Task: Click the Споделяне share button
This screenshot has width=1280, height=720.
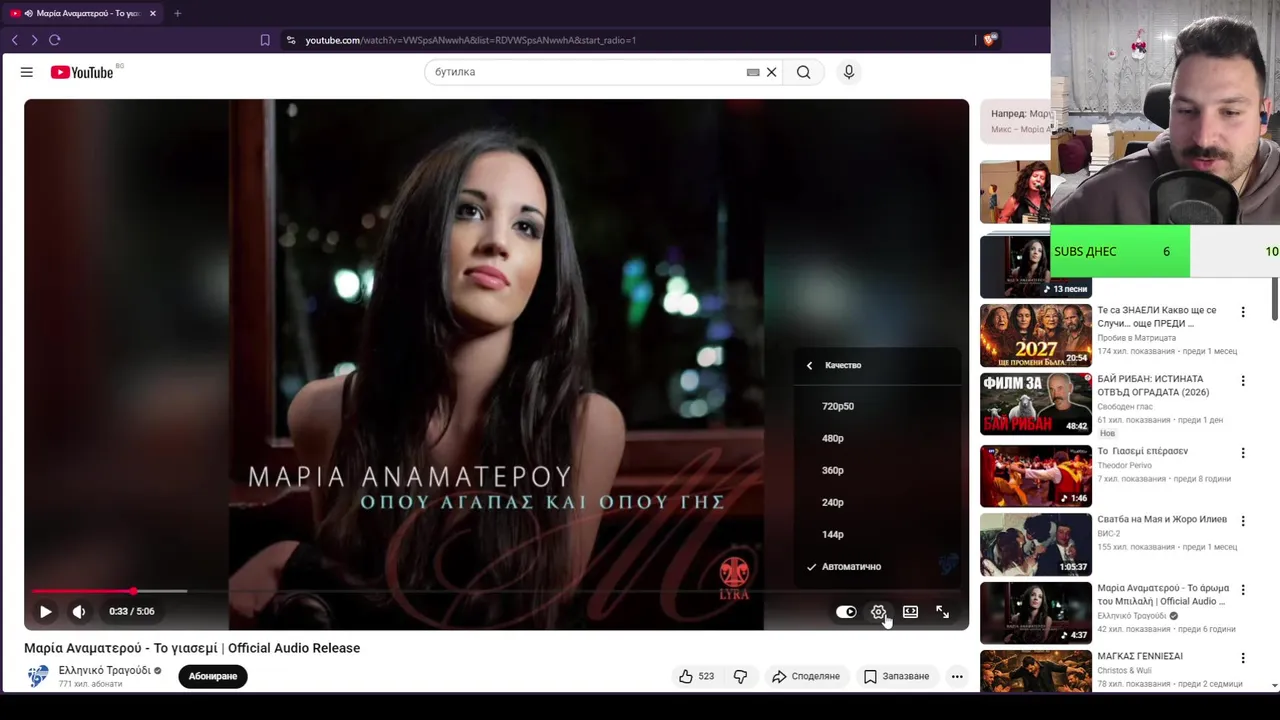Action: [805, 676]
